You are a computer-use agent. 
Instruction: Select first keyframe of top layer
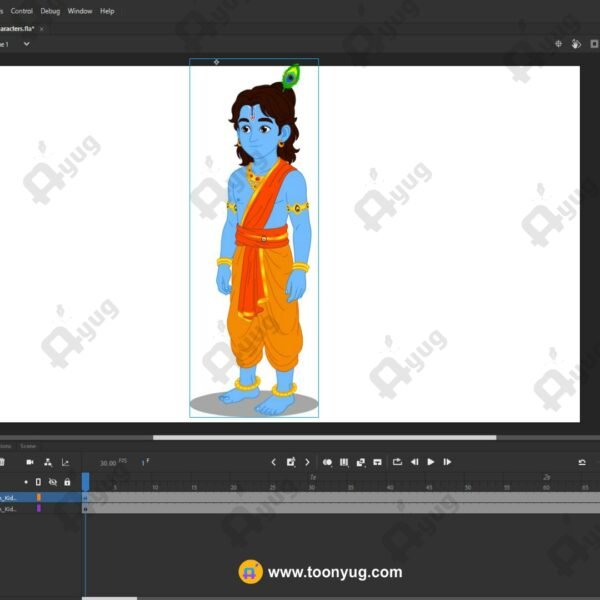coord(85,497)
